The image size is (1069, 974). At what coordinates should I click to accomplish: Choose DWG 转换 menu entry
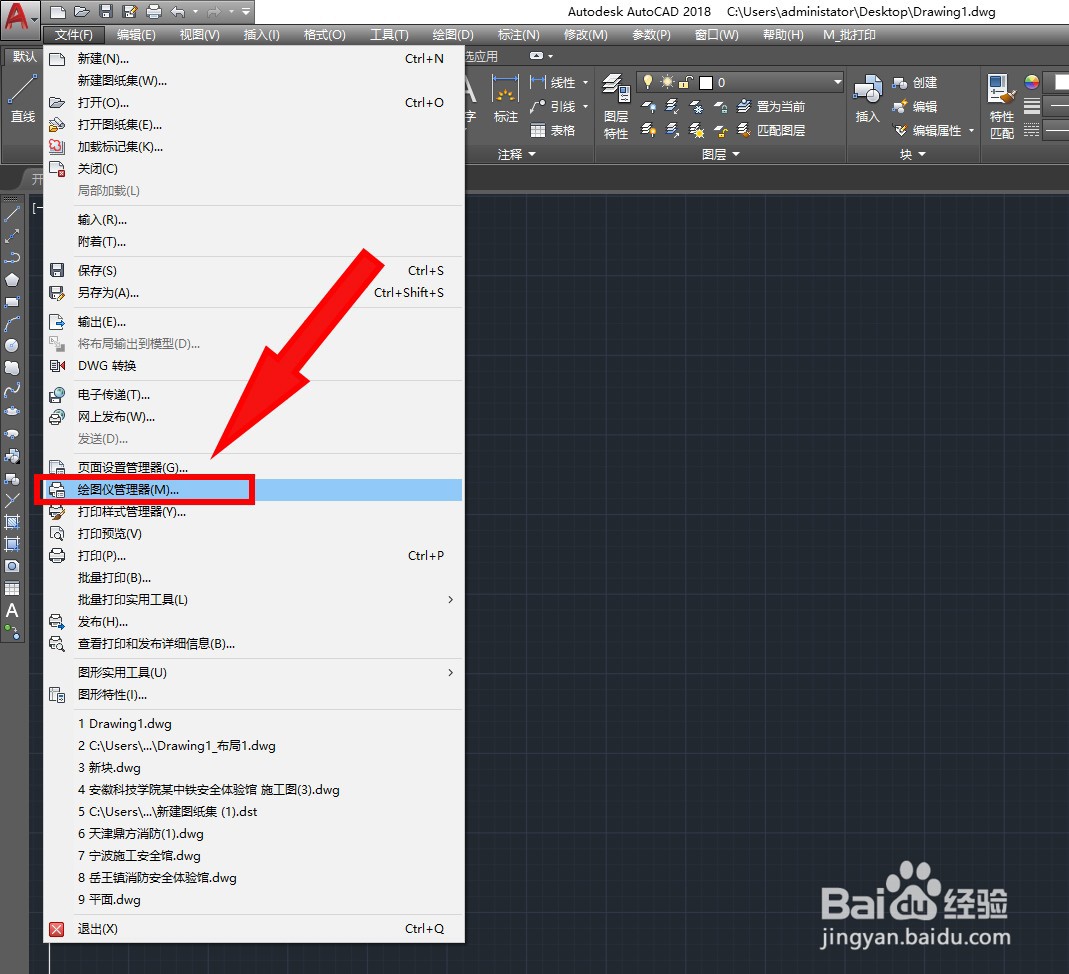[x=254, y=366]
